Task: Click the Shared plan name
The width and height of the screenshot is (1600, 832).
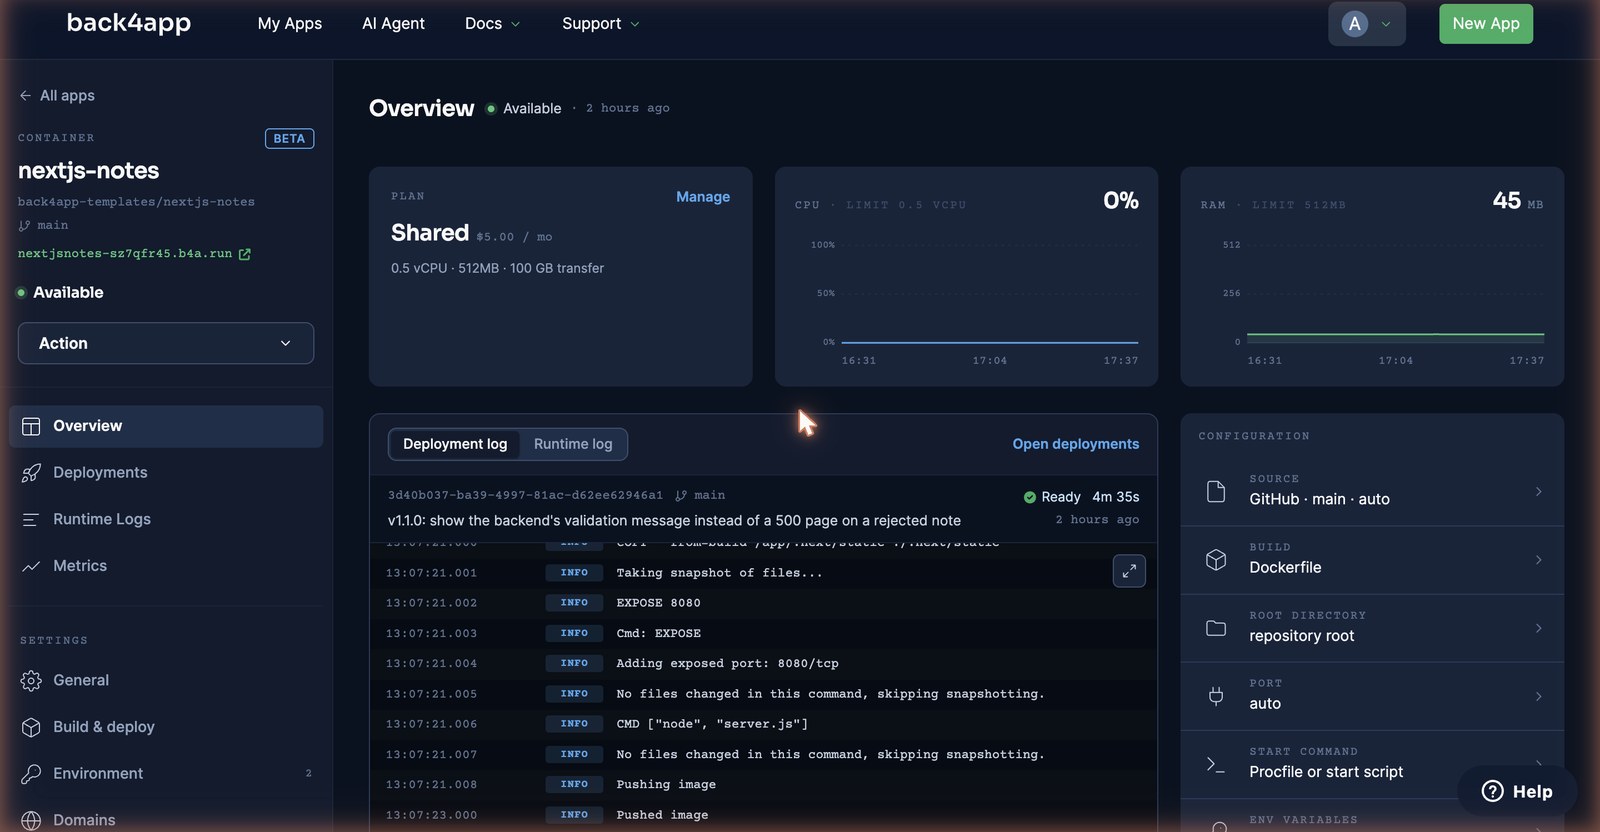Action: [x=430, y=233]
